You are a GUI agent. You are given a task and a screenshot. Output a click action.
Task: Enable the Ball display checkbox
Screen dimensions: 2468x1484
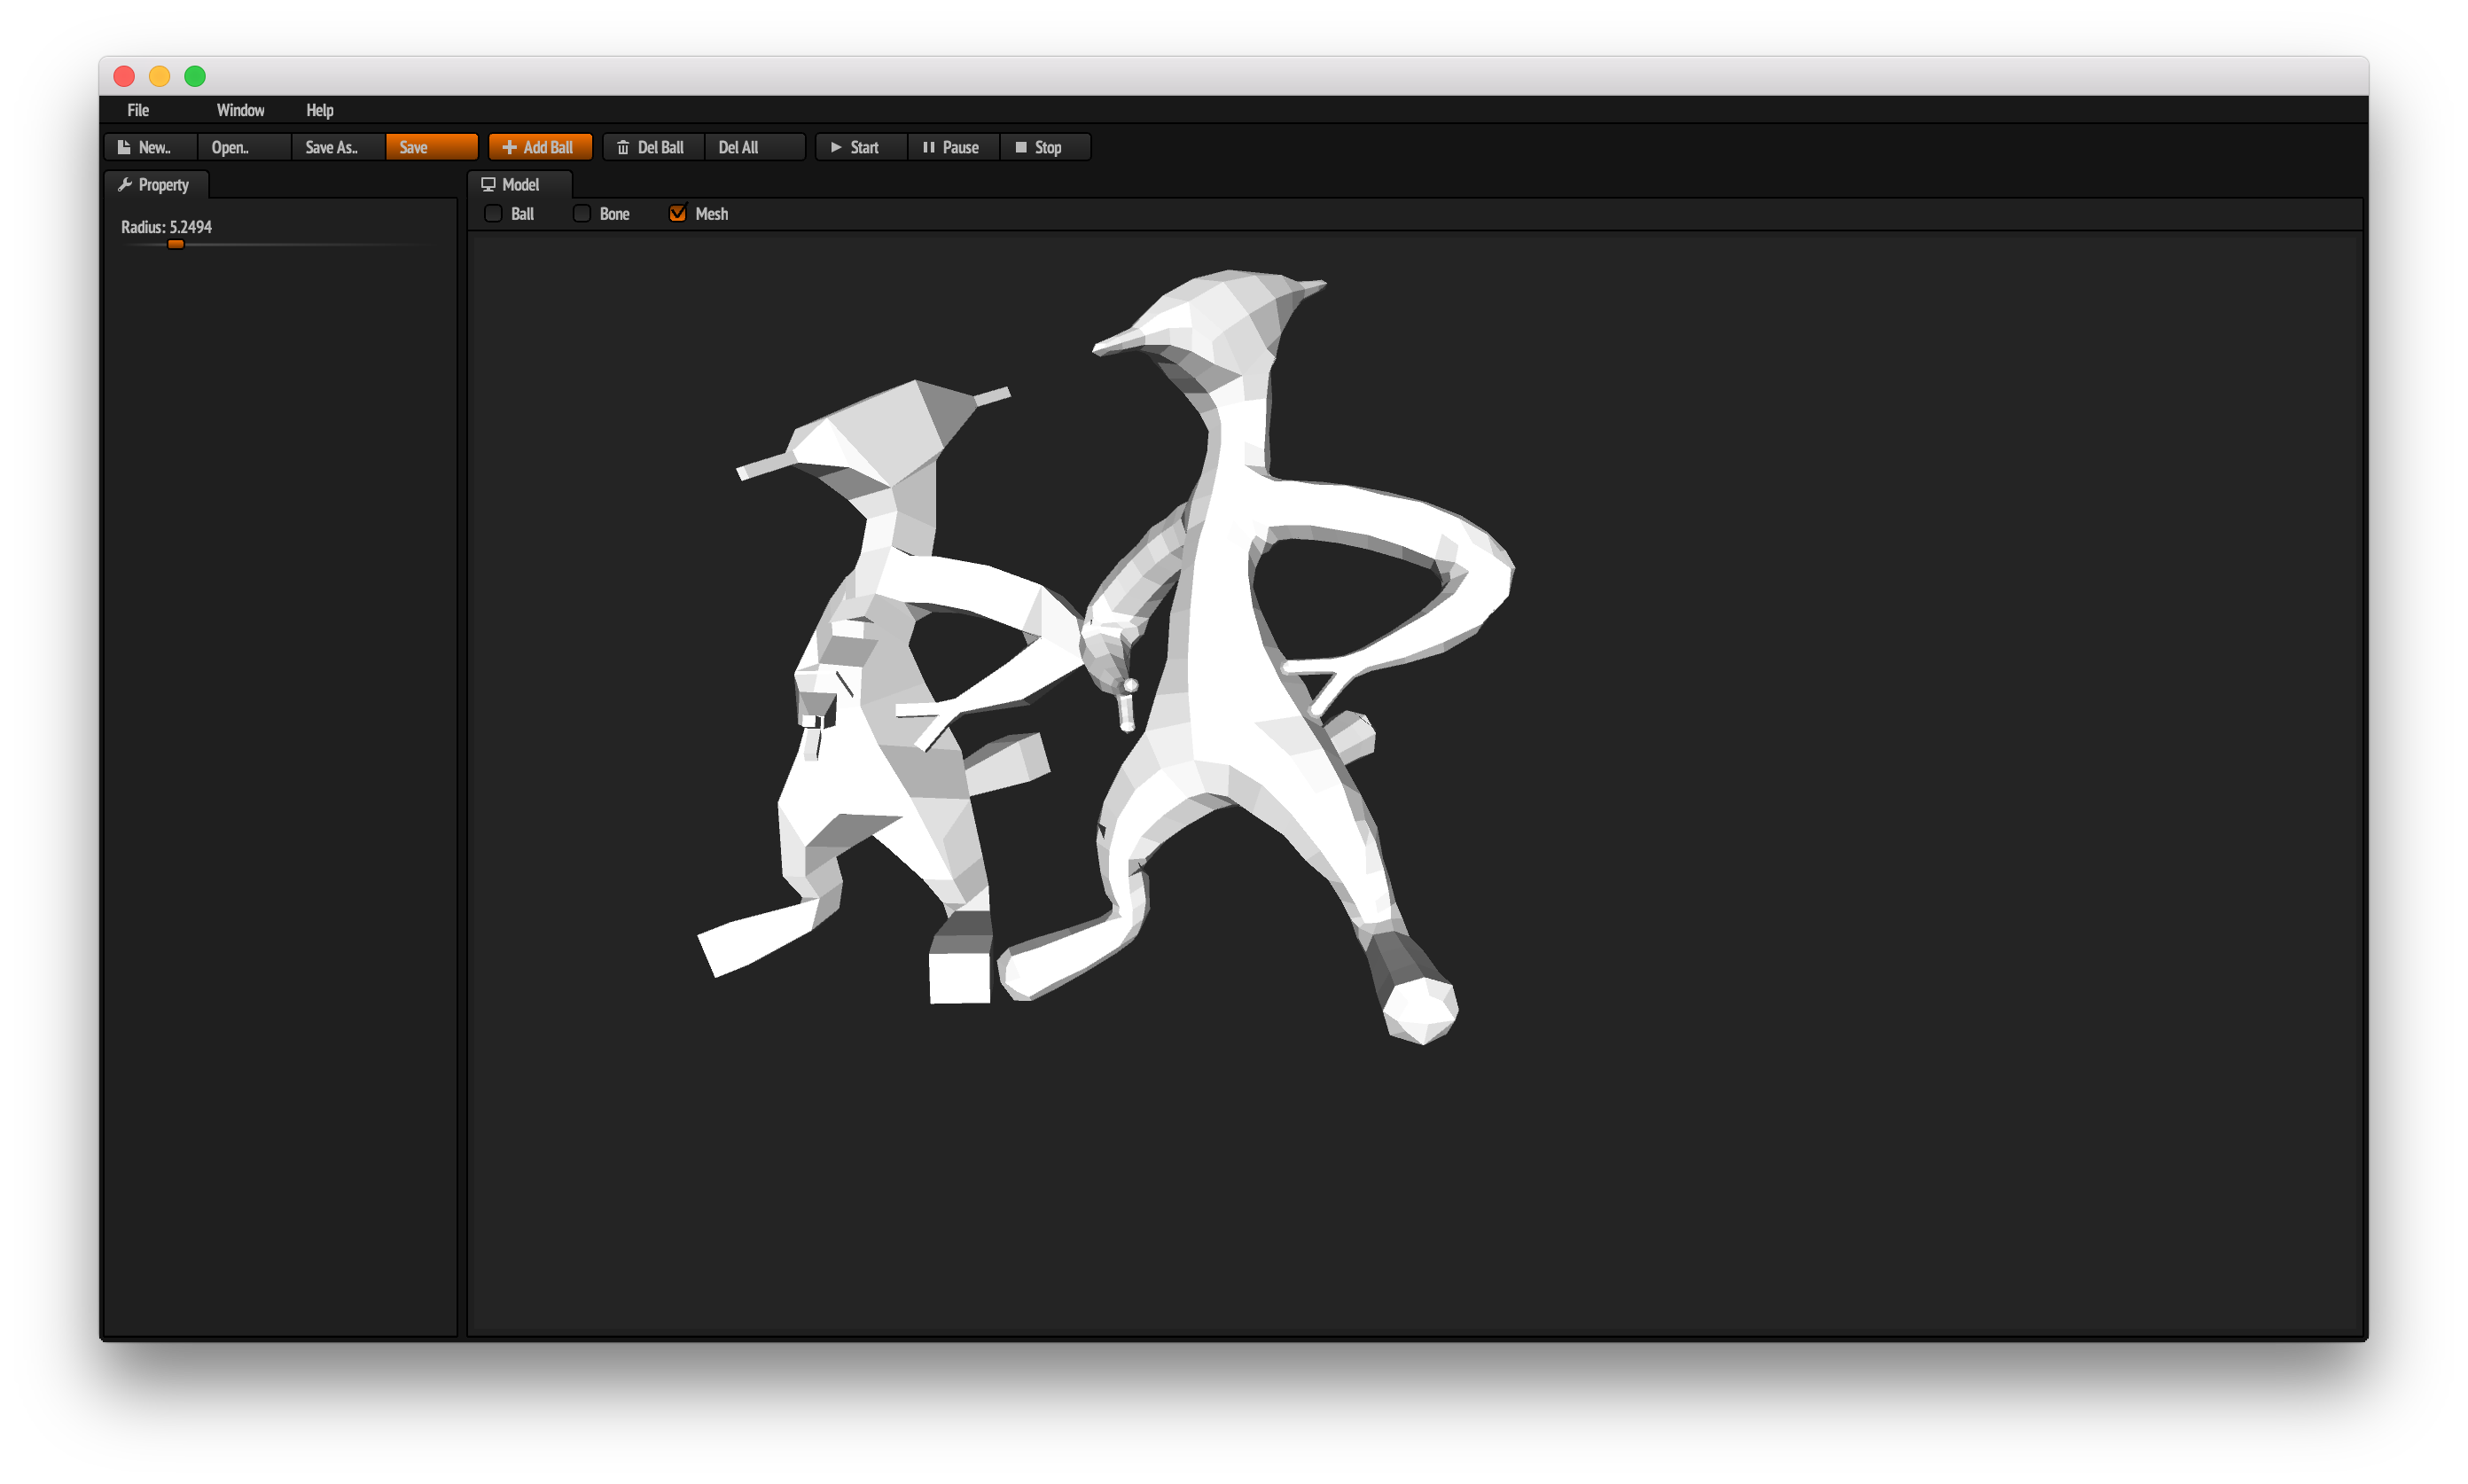pos(493,213)
